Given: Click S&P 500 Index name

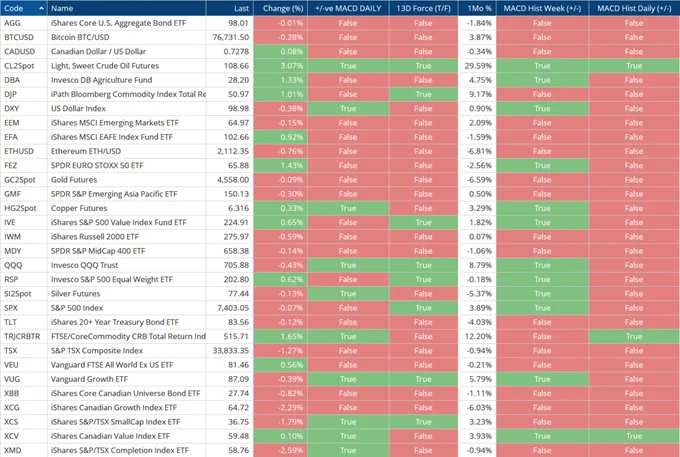Looking at the screenshot, I should [77, 308].
